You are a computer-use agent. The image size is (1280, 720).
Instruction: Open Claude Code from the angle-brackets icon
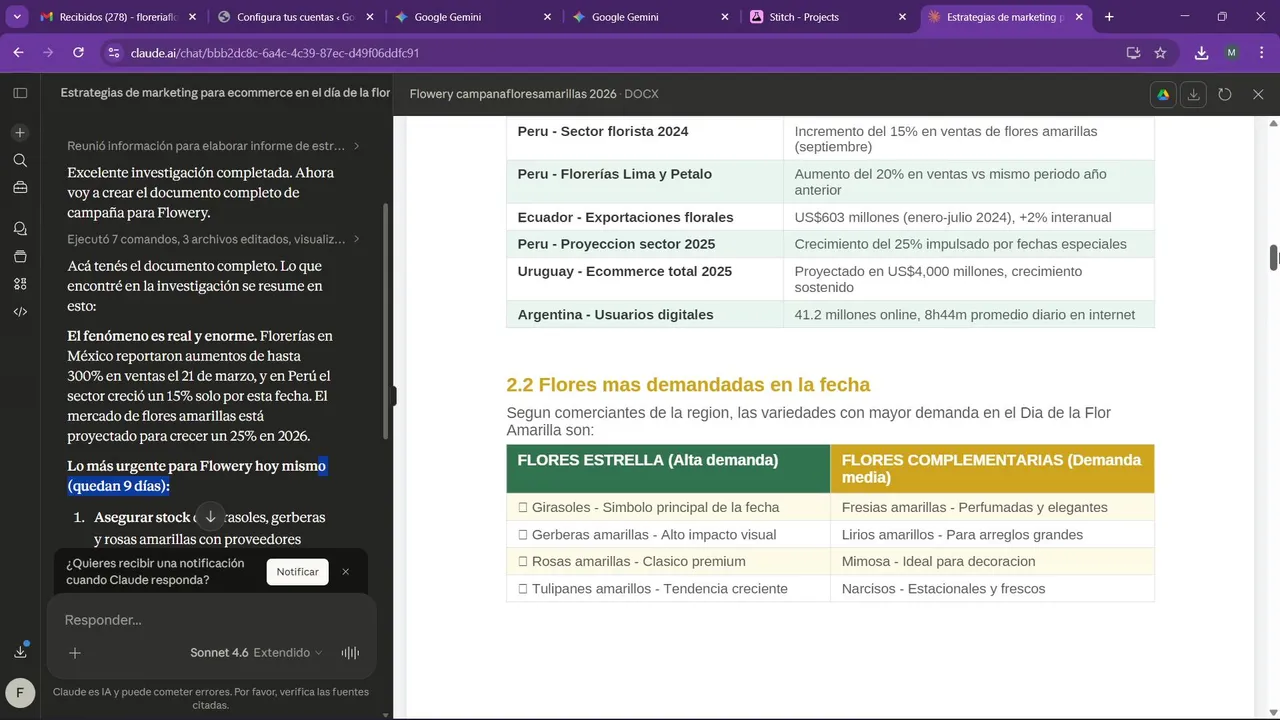pos(20,311)
